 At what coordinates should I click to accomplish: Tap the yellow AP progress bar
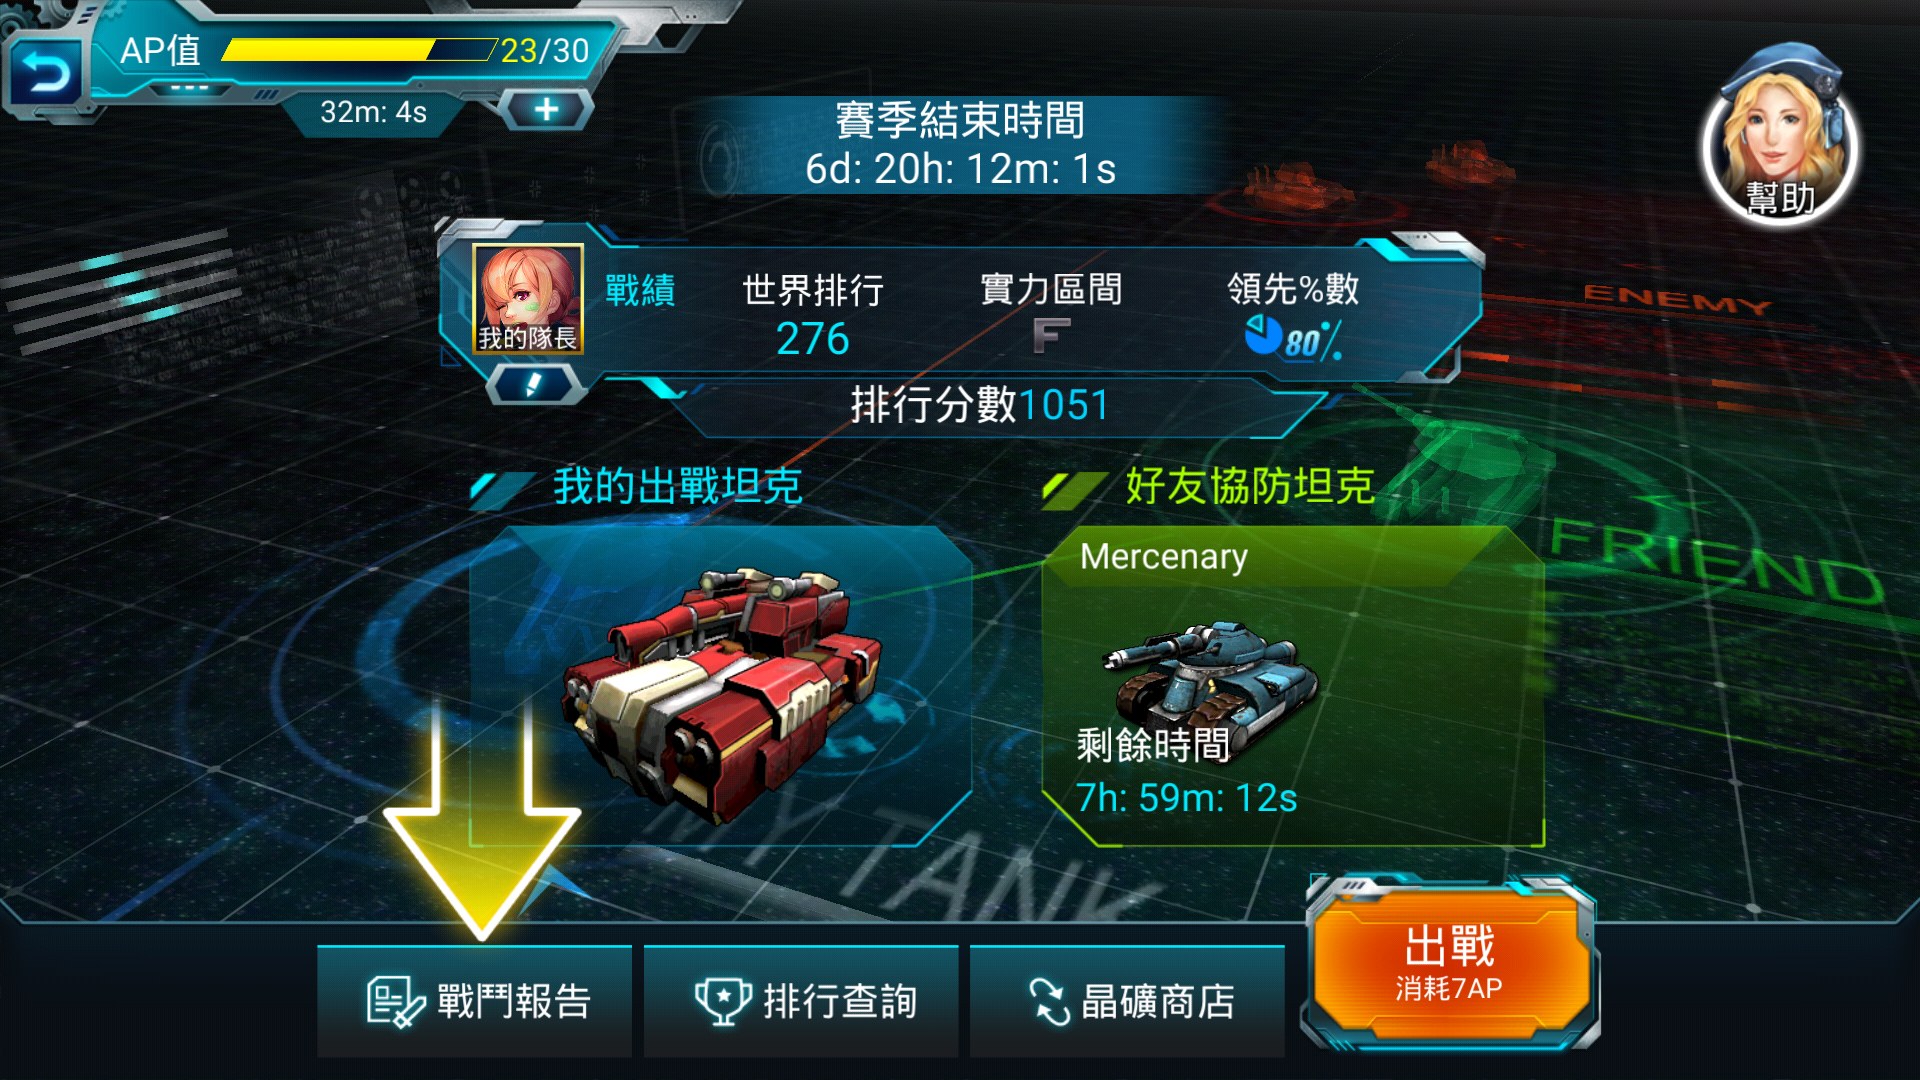[358, 50]
